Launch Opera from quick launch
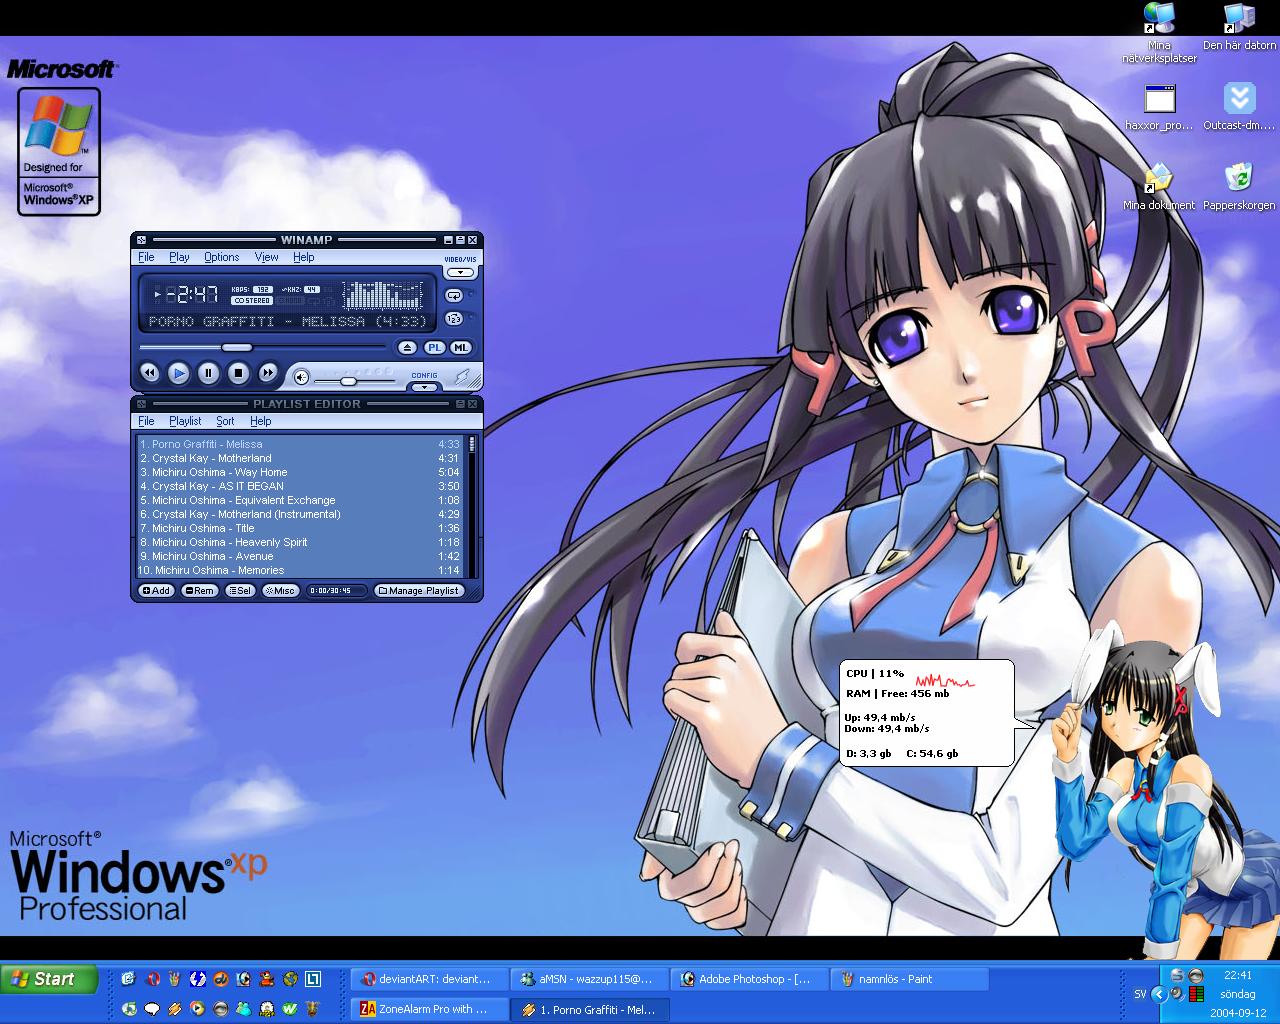This screenshot has height=1024, width=1280. click(152, 979)
